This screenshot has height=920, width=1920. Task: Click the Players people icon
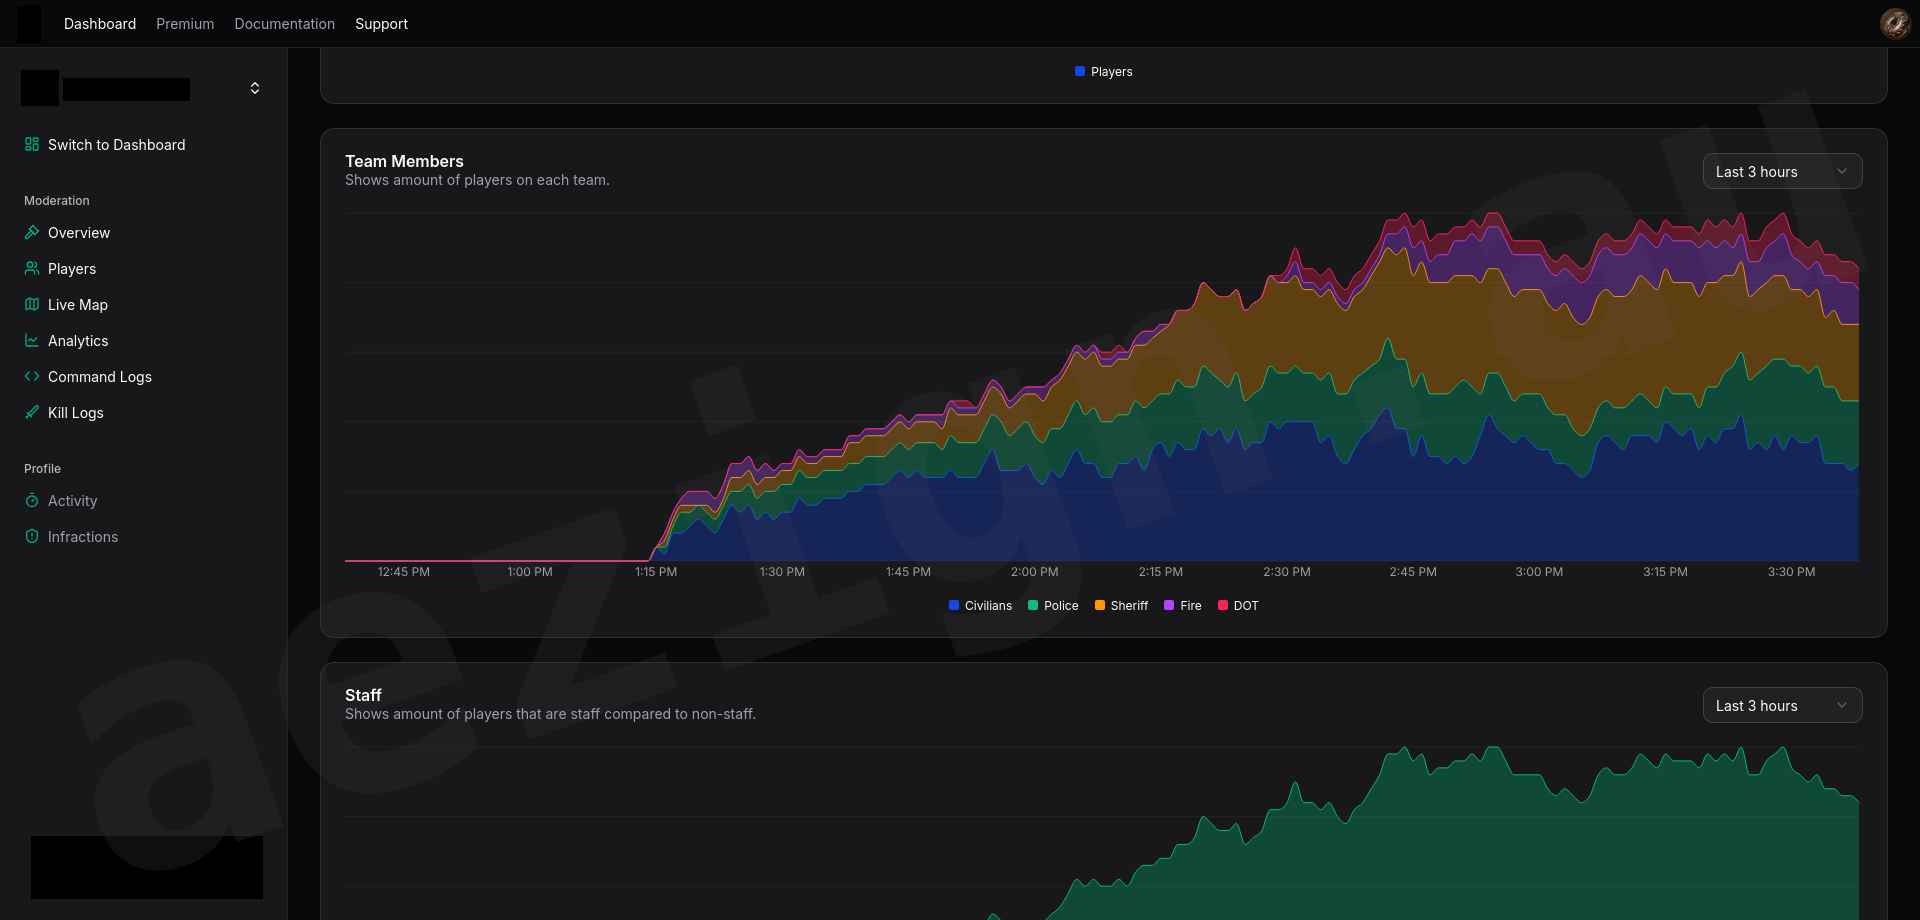click(32, 269)
